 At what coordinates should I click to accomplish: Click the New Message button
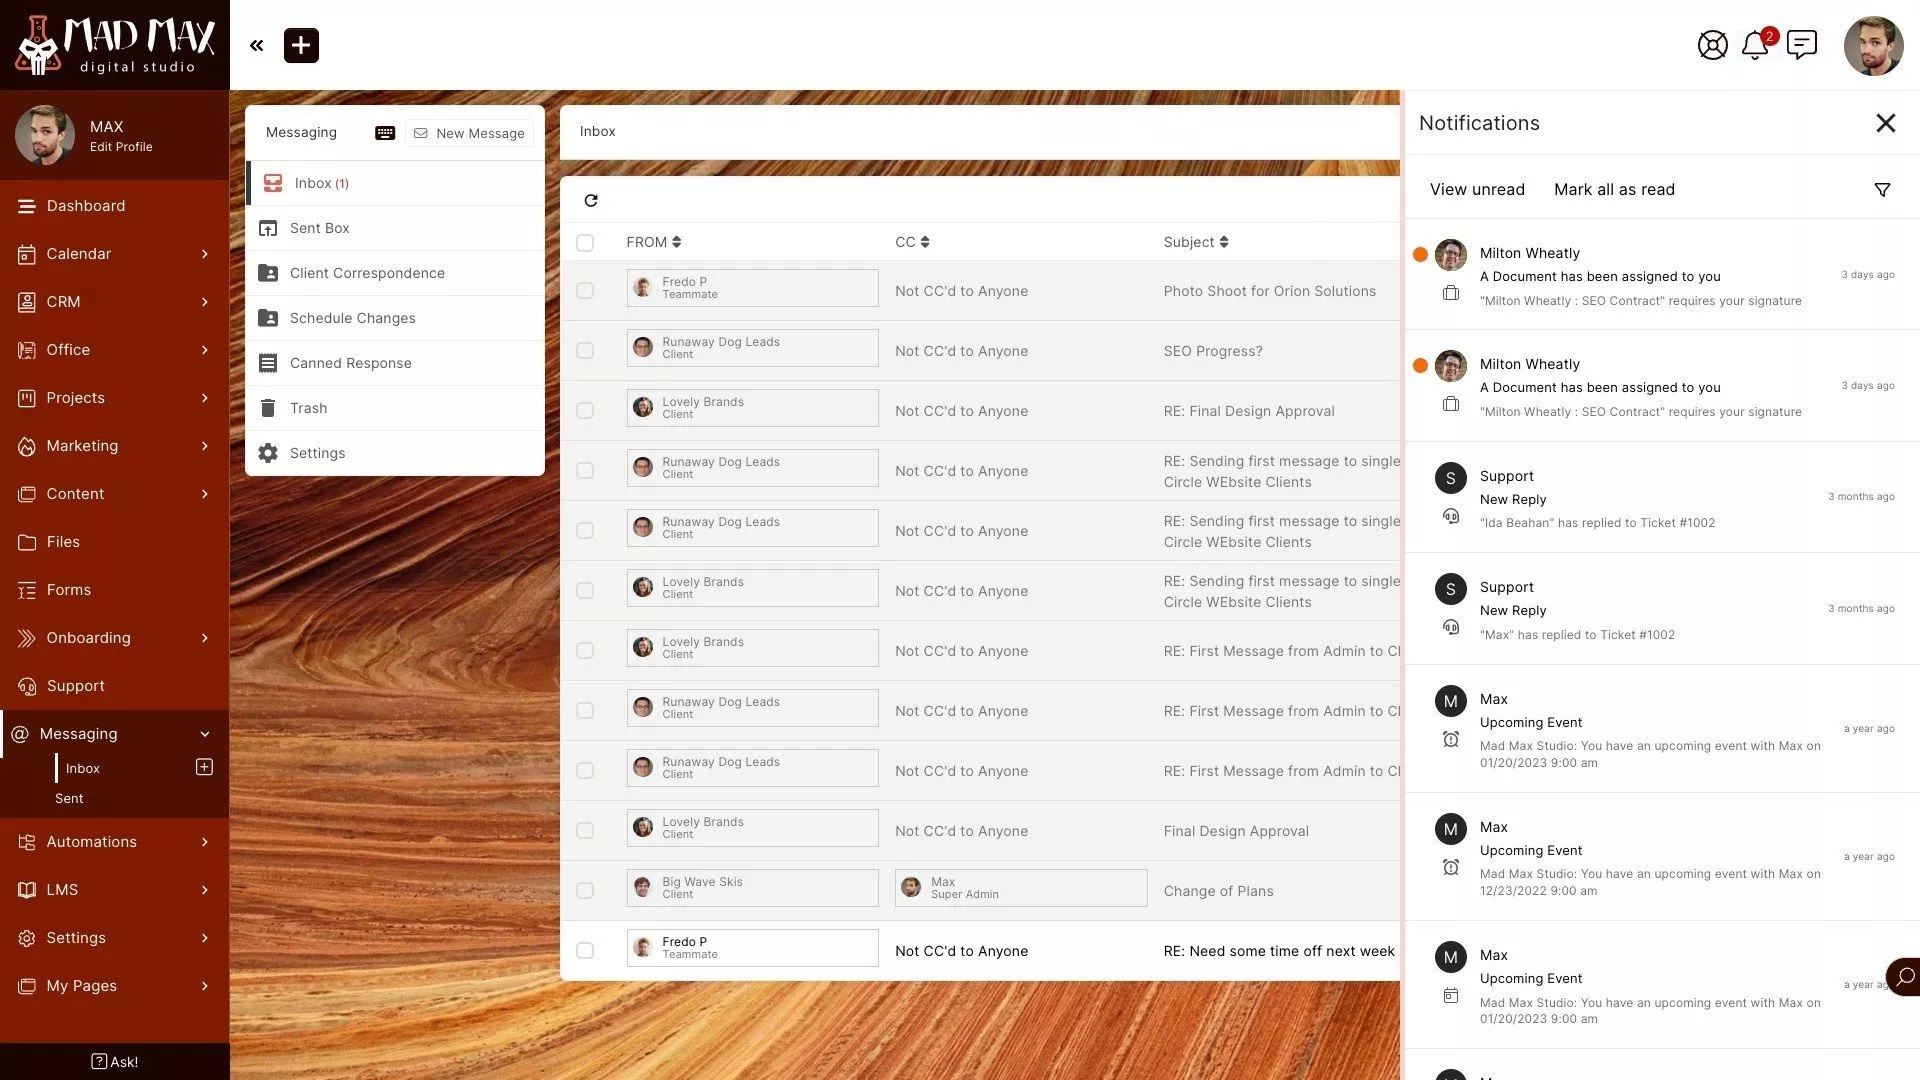pyautogui.click(x=469, y=133)
